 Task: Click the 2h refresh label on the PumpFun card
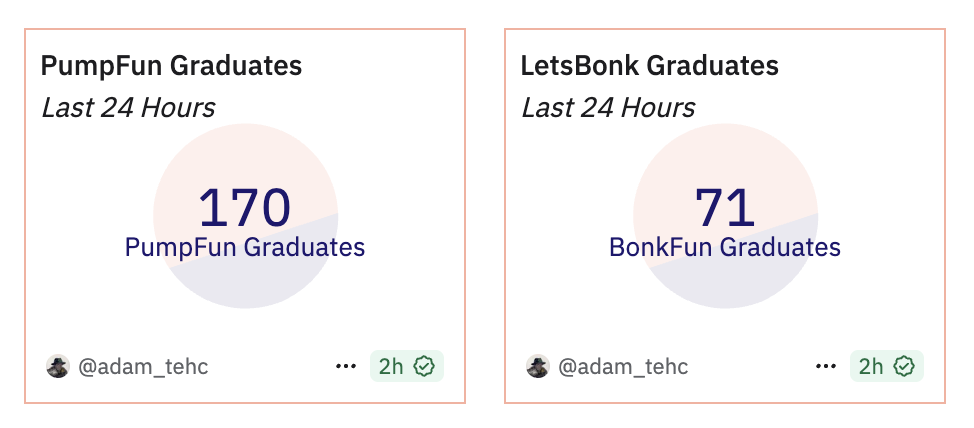(x=391, y=366)
